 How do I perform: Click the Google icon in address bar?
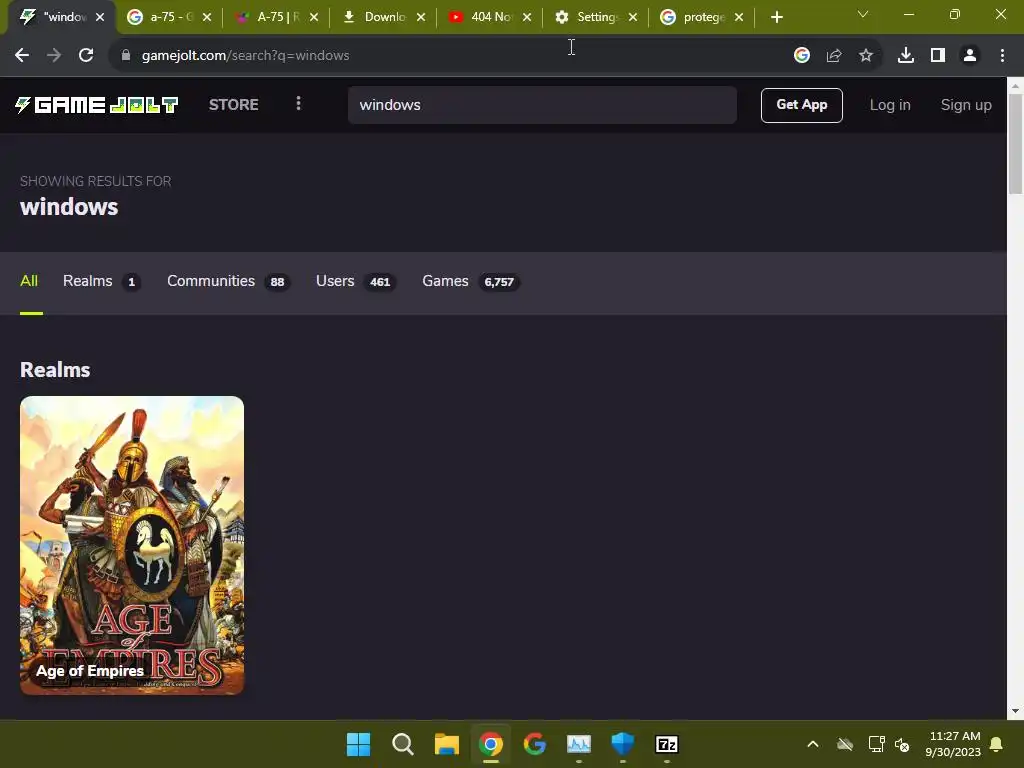pos(801,56)
